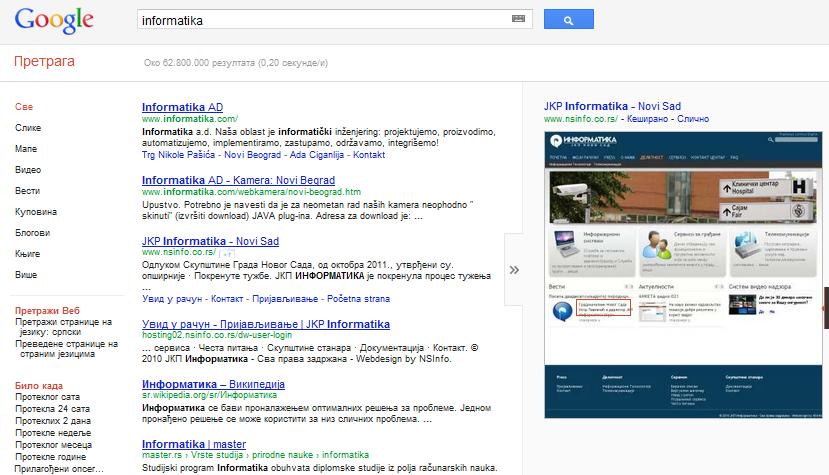The height and width of the screenshot is (475, 829).
Task: Open Informatika AD - Kamera: Novi Begrad result
Action: pyautogui.click(x=238, y=180)
